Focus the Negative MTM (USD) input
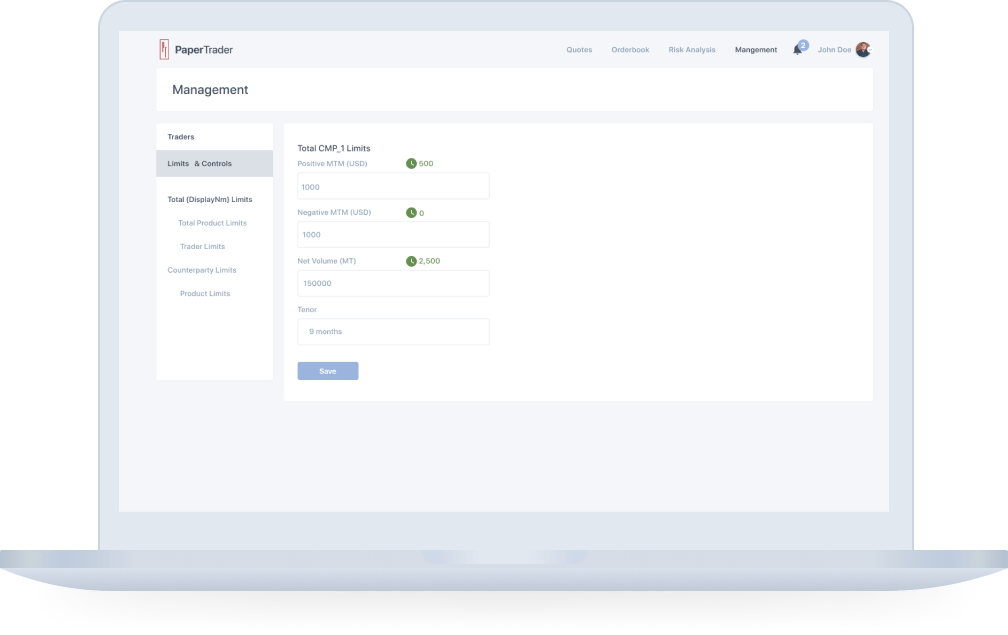This screenshot has height=635, width=1008. coord(393,235)
